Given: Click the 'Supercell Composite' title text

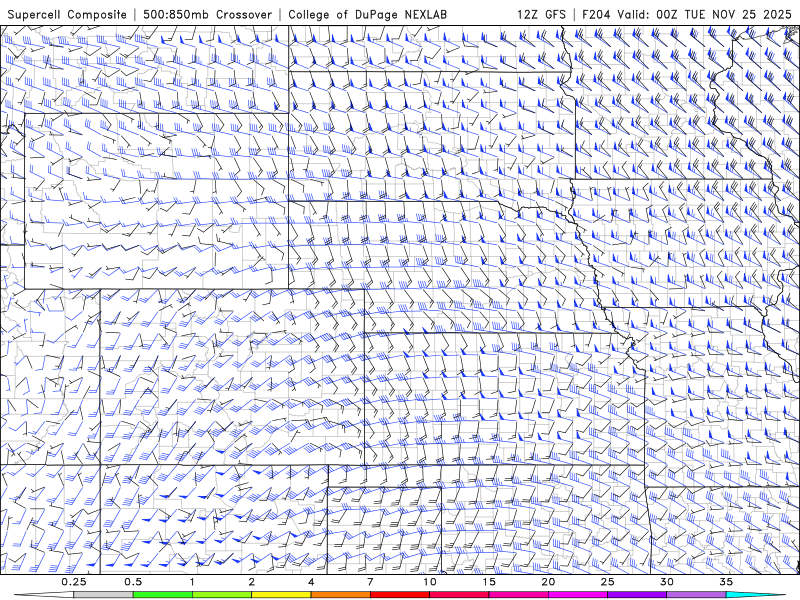Looking at the screenshot, I should coord(67,14).
